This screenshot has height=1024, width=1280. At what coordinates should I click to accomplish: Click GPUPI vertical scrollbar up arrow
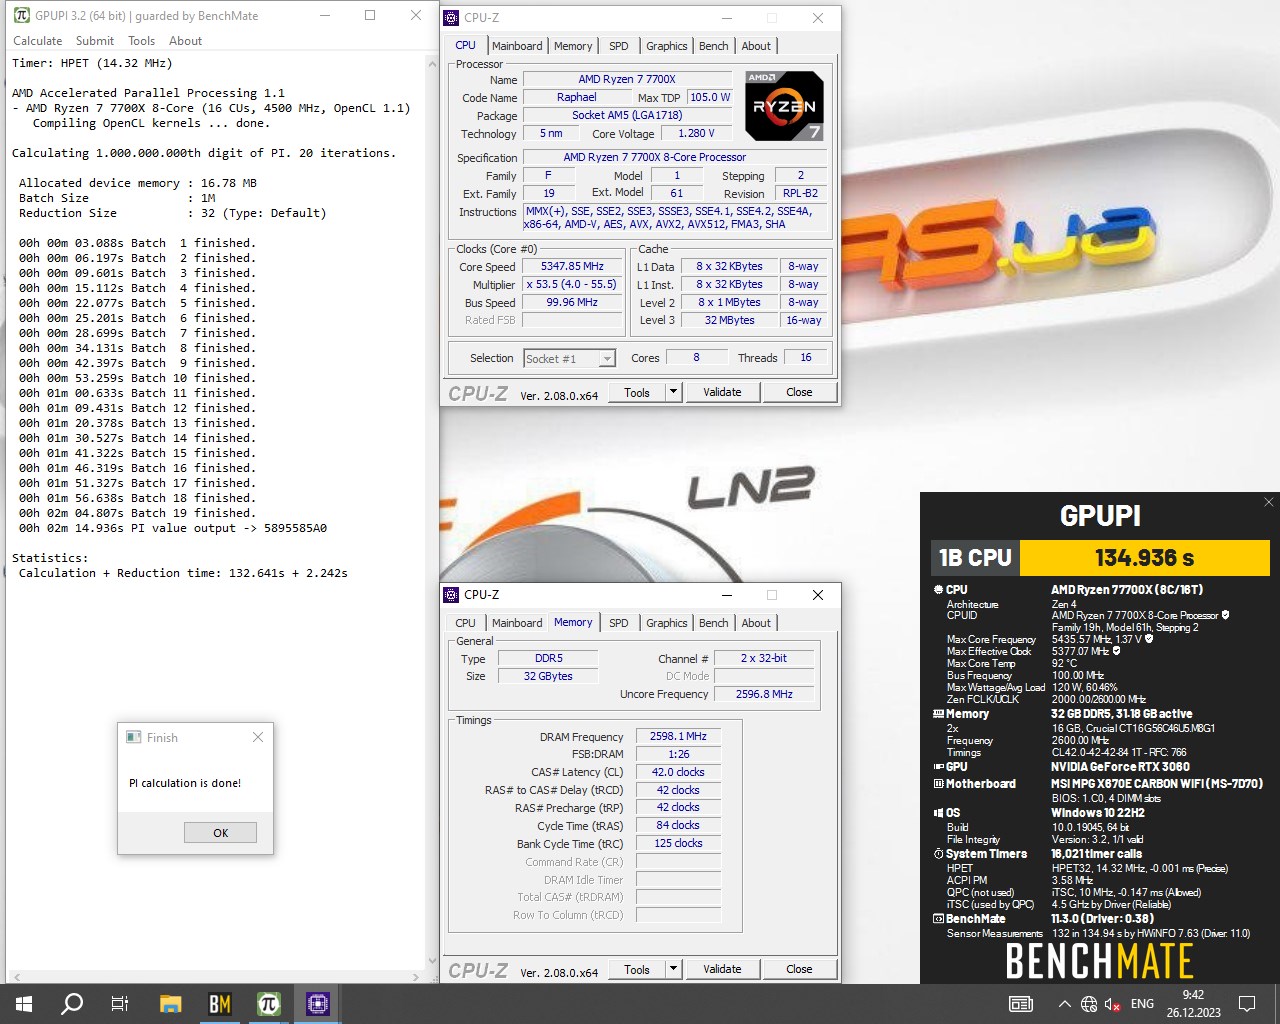click(432, 64)
